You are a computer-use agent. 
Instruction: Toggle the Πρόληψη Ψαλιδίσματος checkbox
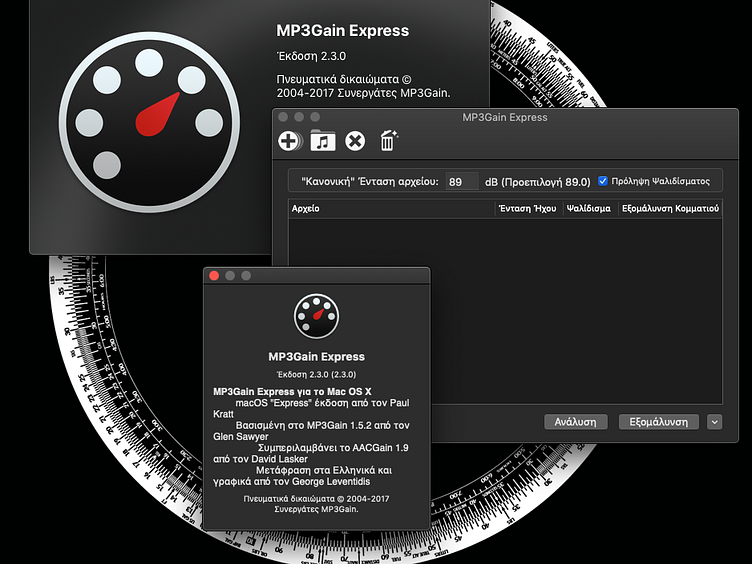coord(603,181)
